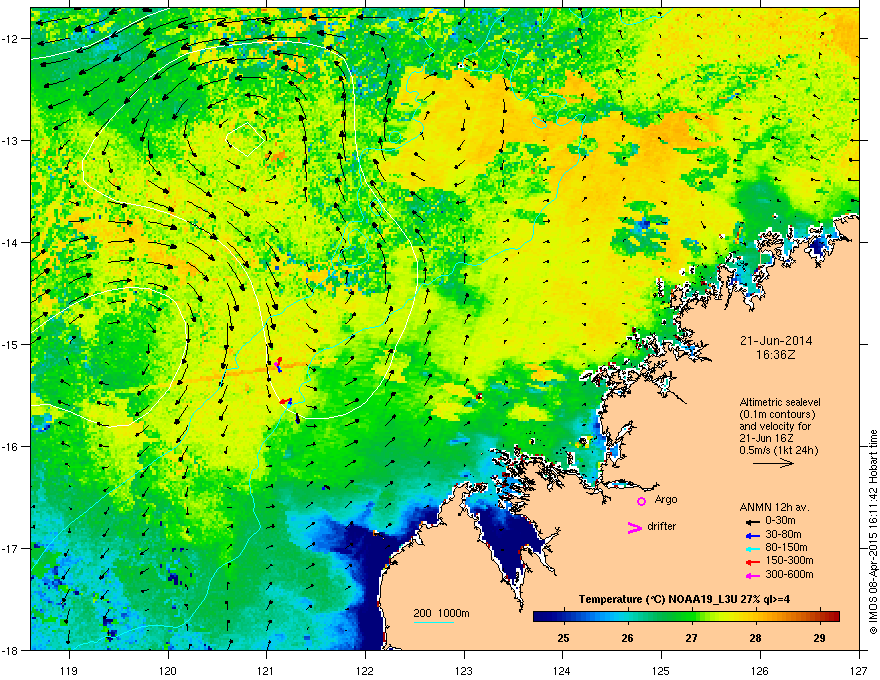This screenshot has width=880, height=680.
Task: Click the magenta drifter arrowhead symbol in legend
Action: (x=635, y=527)
